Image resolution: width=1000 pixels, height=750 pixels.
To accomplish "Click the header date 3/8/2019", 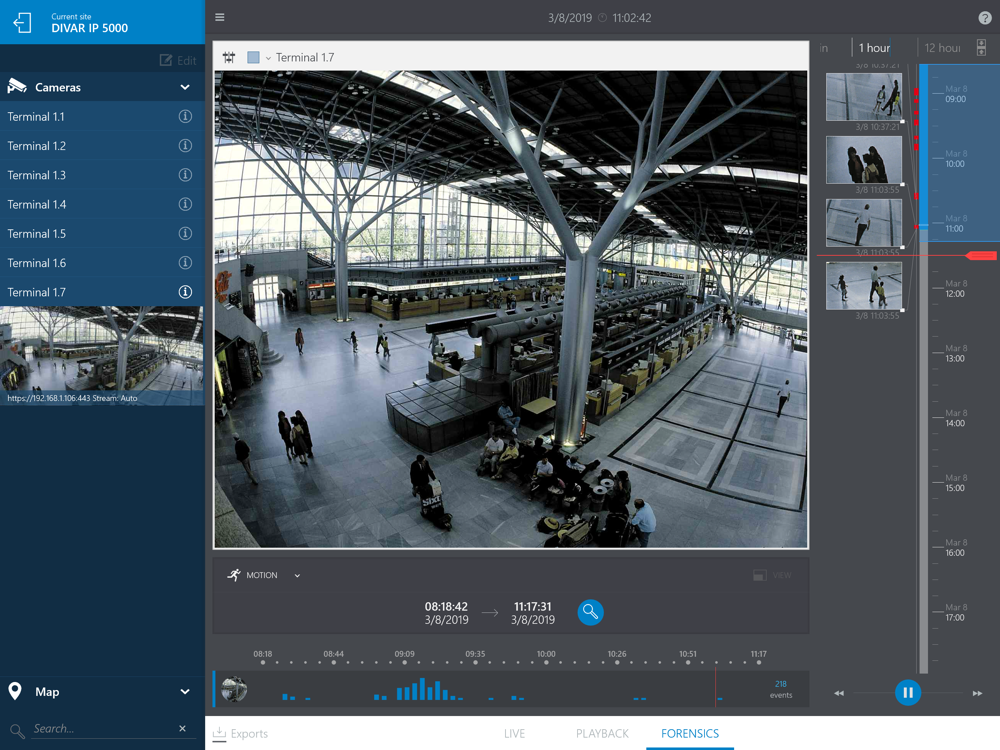I will 570,18.
